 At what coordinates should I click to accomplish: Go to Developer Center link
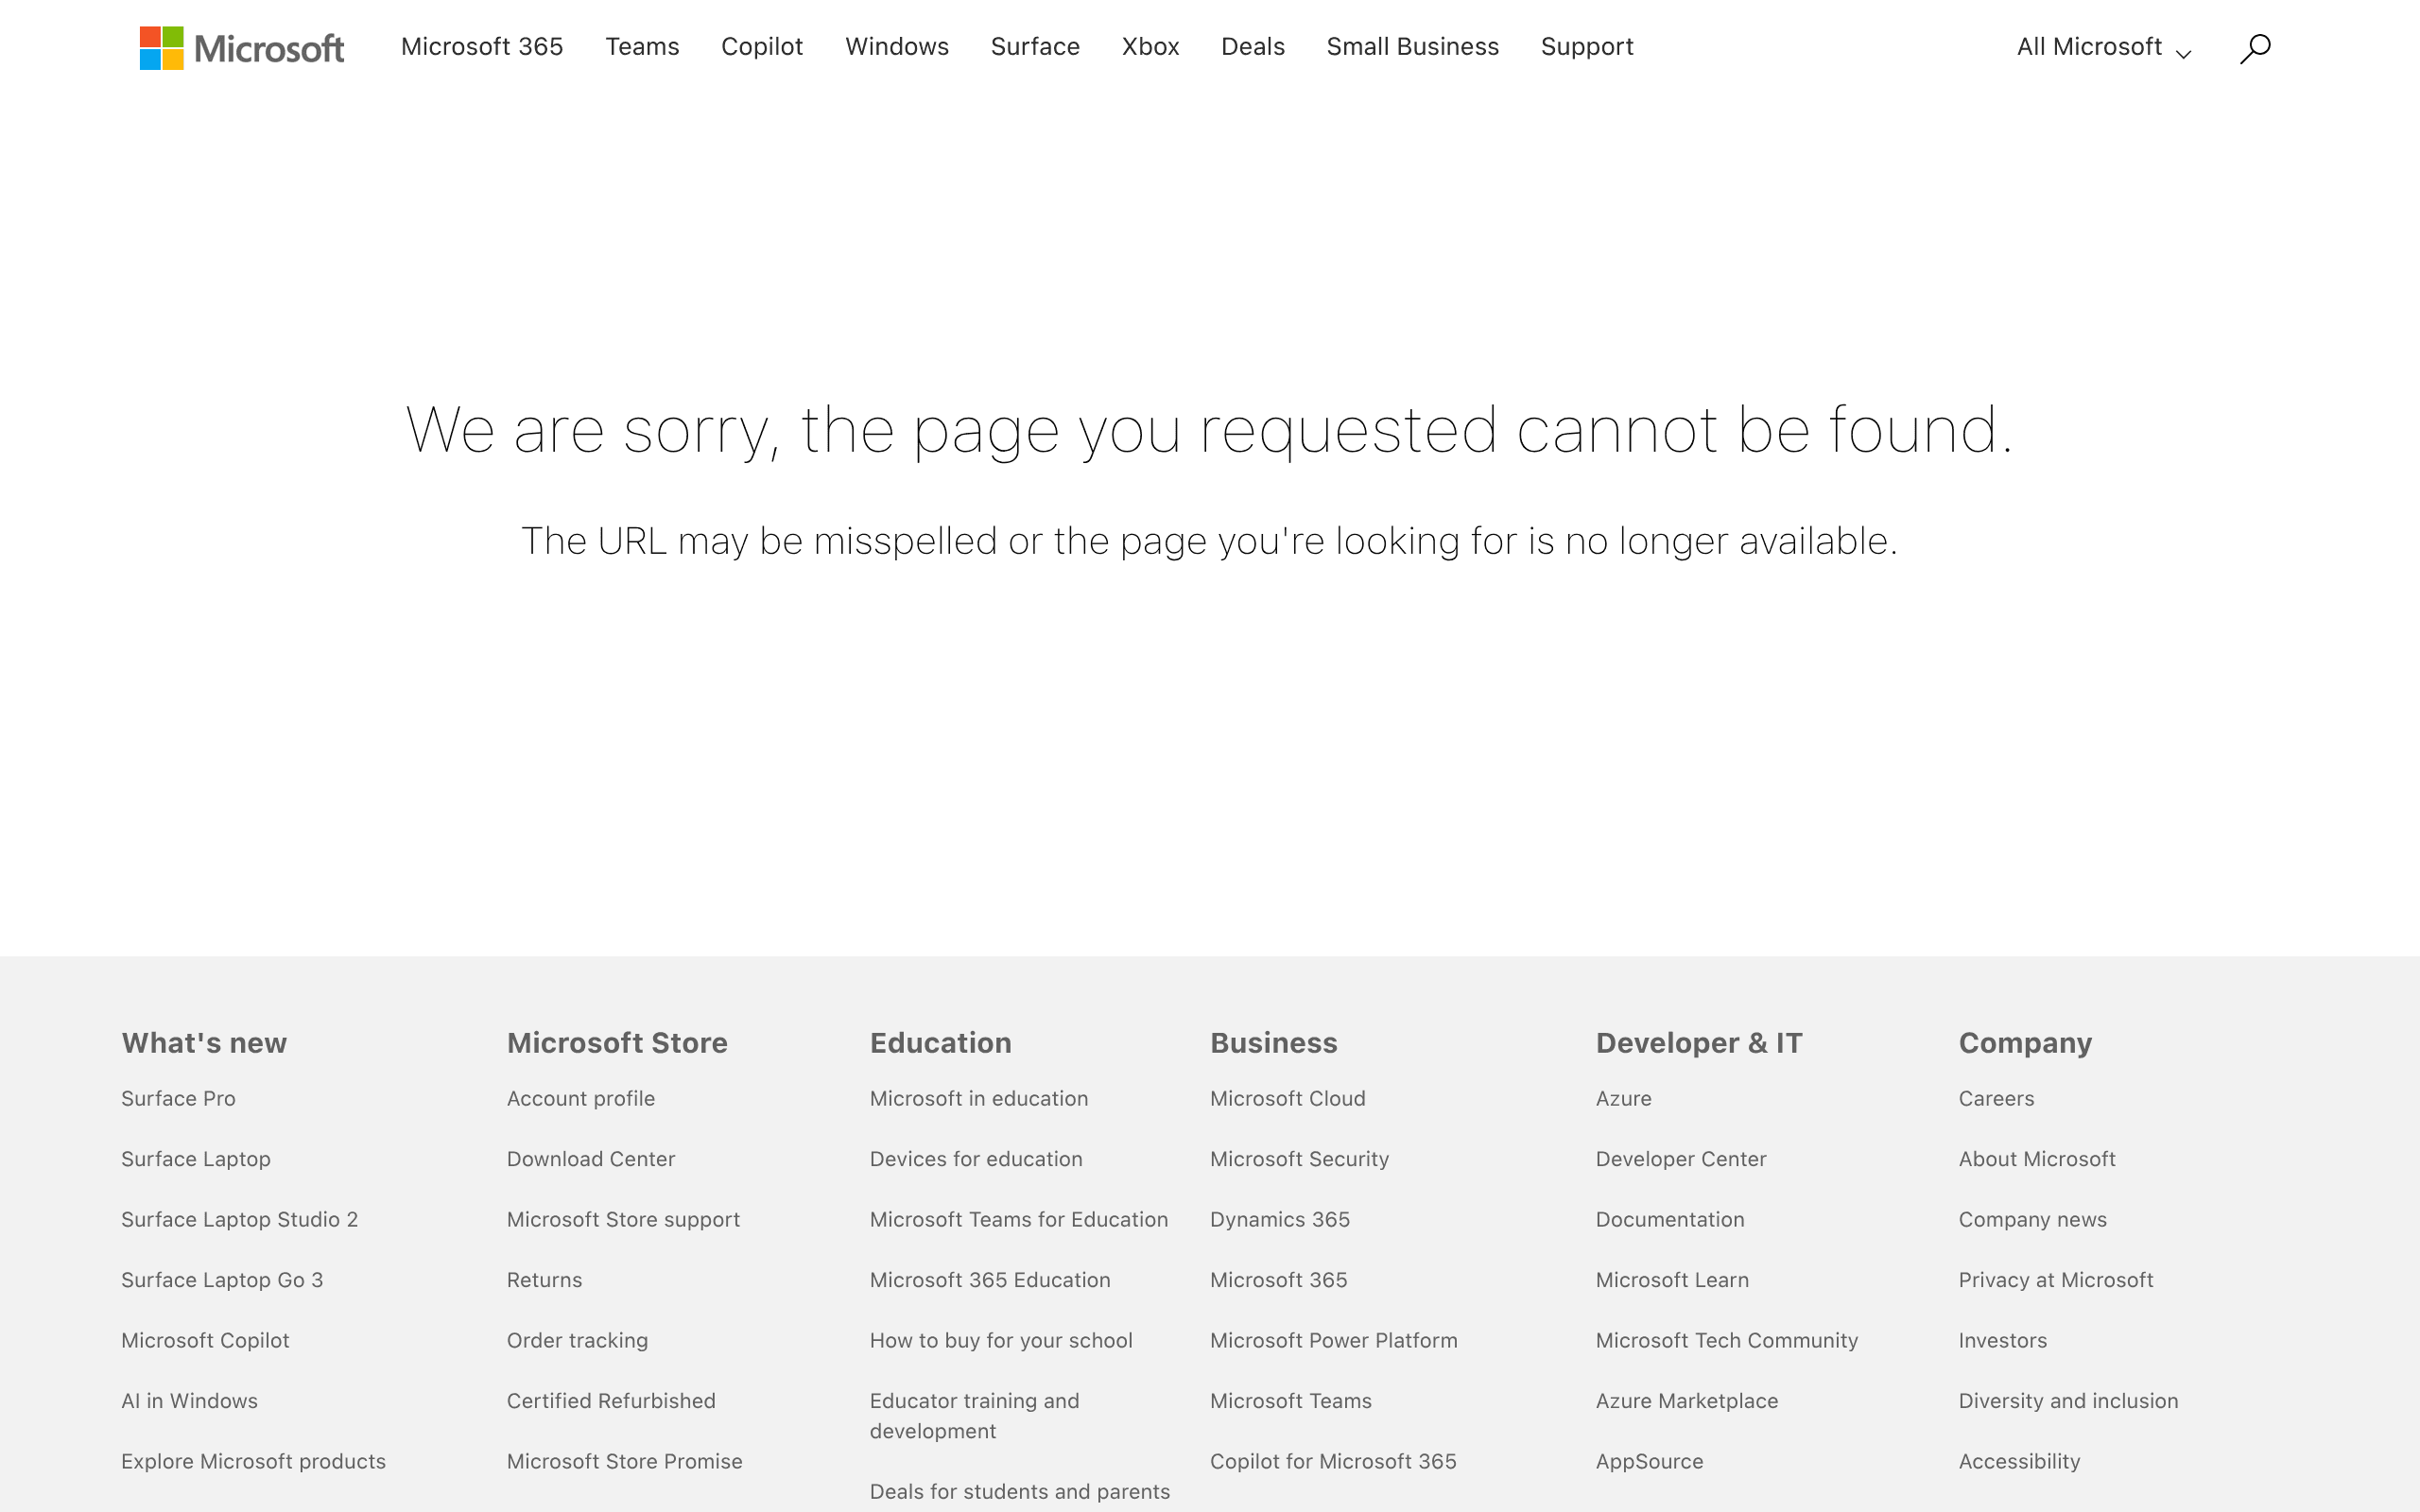pyautogui.click(x=1681, y=1159)
